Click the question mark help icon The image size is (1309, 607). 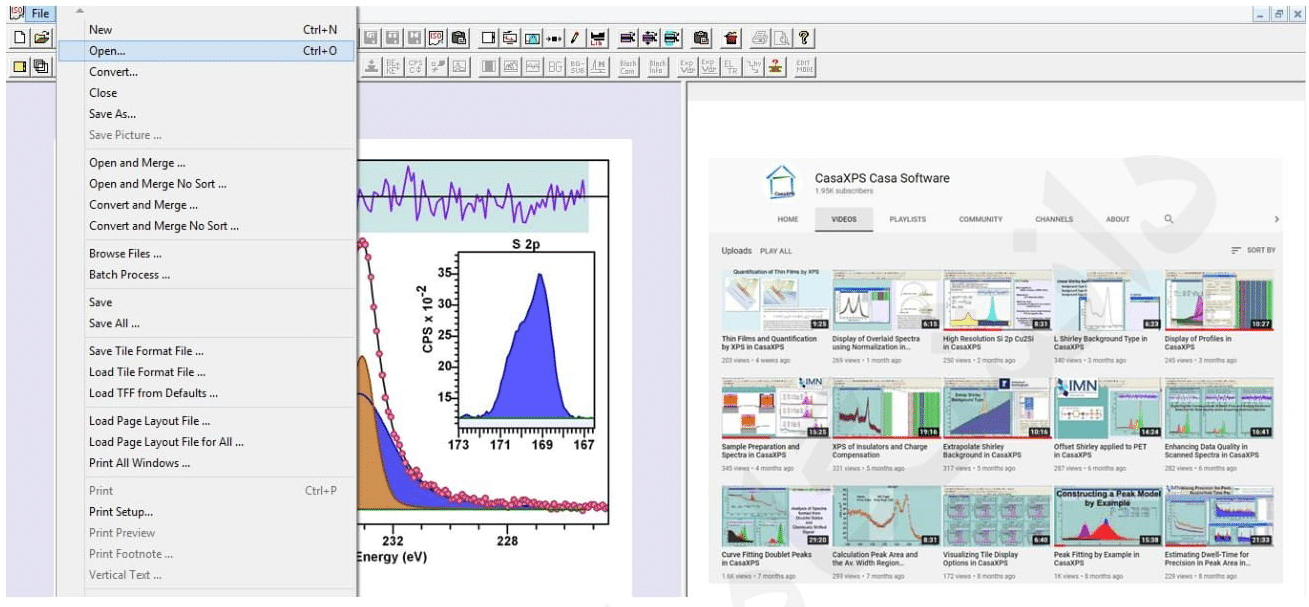click(x=804, y=38)
